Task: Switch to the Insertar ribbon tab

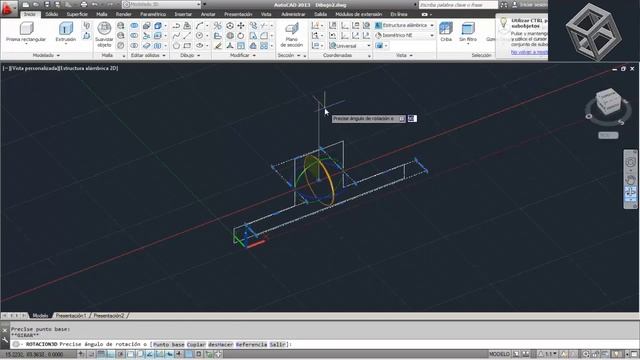Action: 183,14
